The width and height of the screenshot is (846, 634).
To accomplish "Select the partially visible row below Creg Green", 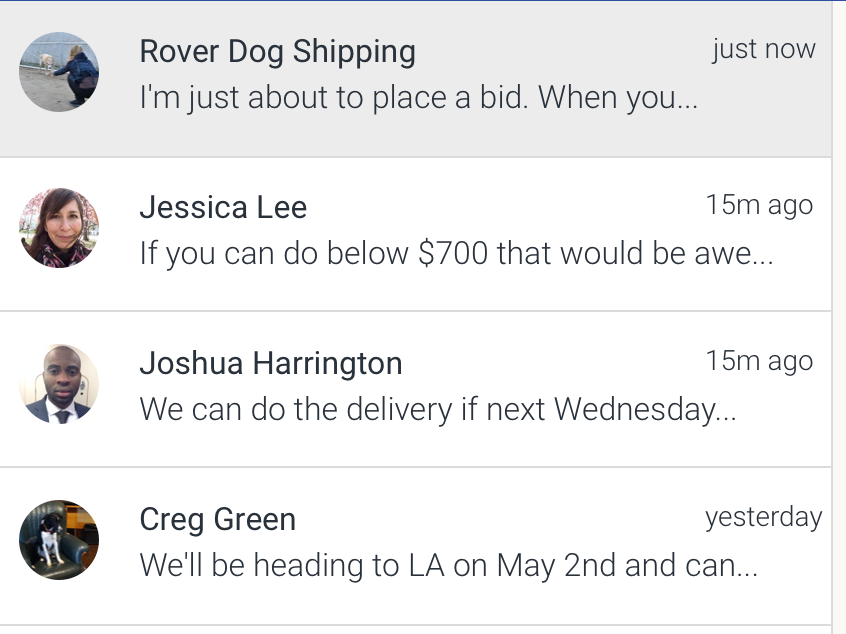I will (x=415, y=630).
